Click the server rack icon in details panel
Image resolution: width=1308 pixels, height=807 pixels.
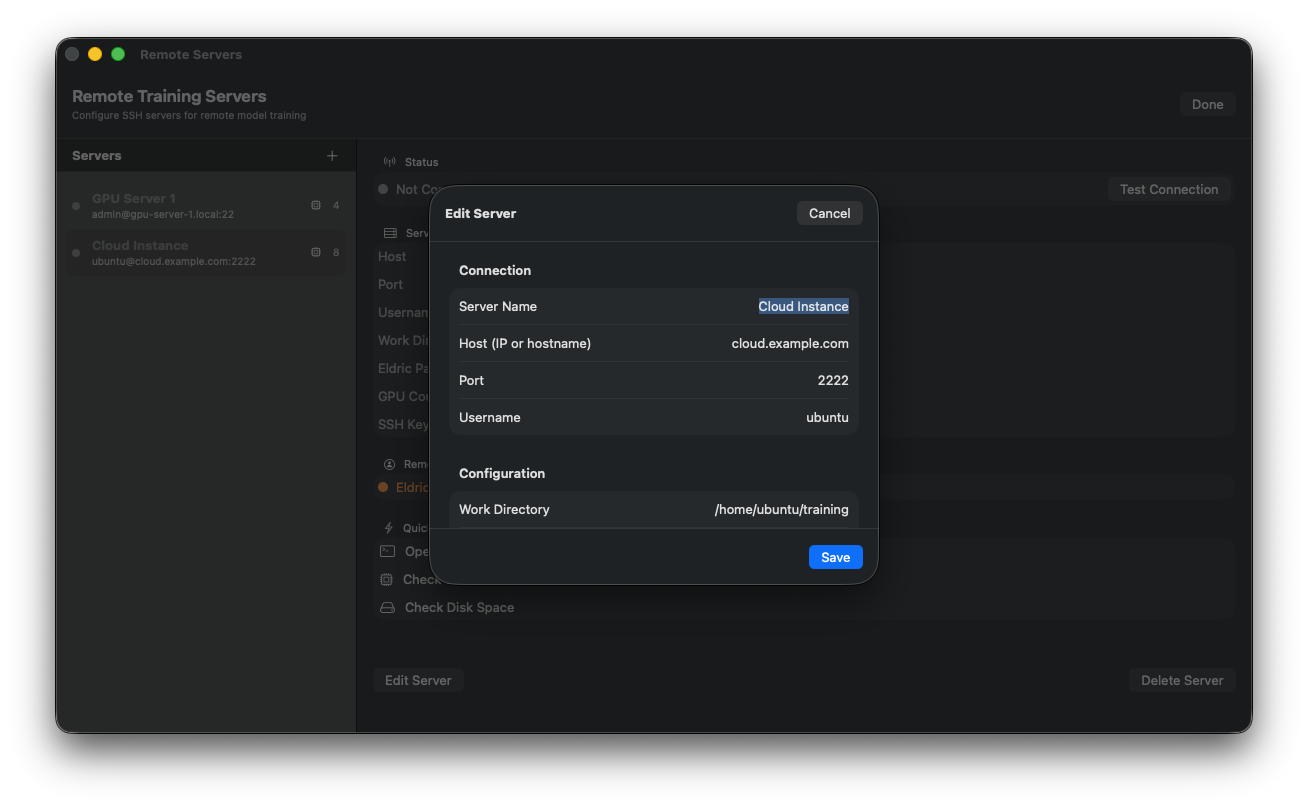tap(390, 233)
